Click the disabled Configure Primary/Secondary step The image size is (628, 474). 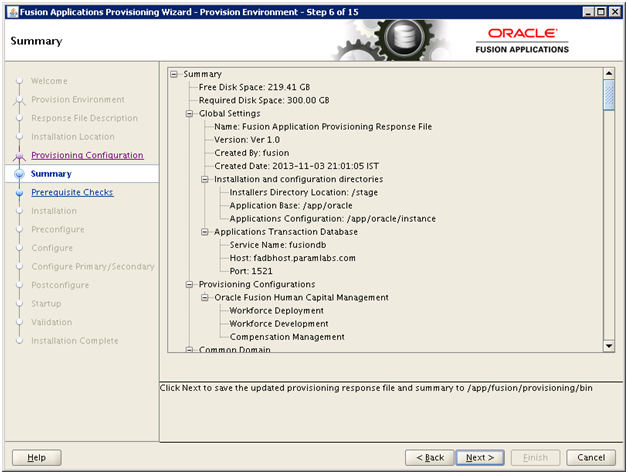pyautogui.click(x=93, y=266)
